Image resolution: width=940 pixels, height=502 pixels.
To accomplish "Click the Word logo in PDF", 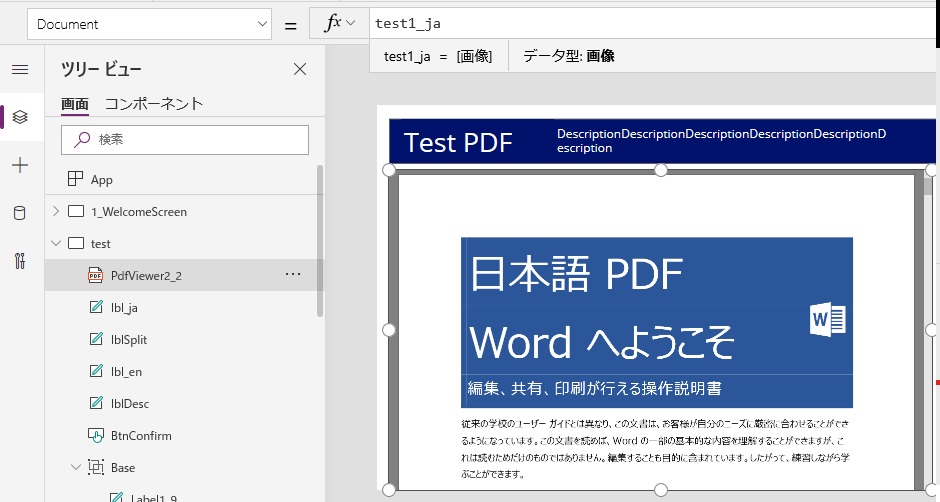I will pos(828,319).
